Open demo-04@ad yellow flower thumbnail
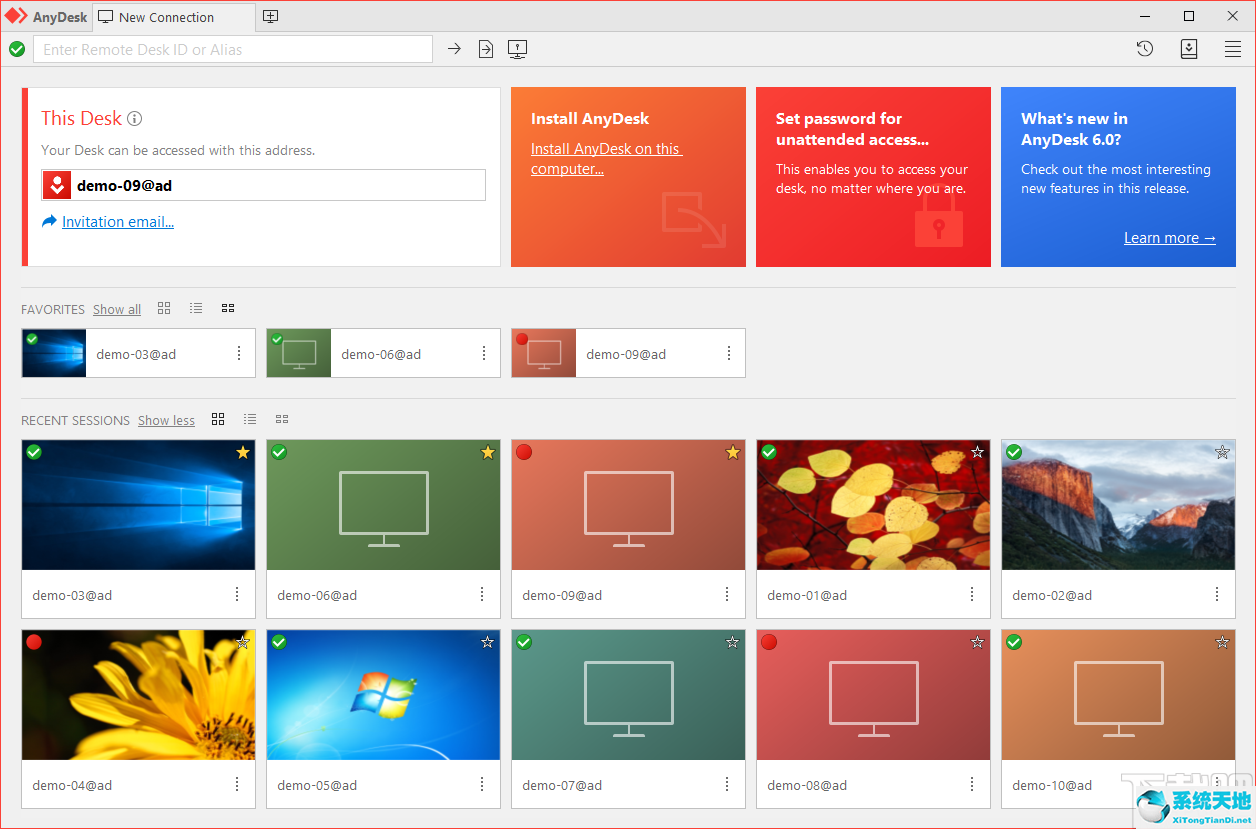1256x829 pixels. 138,695
